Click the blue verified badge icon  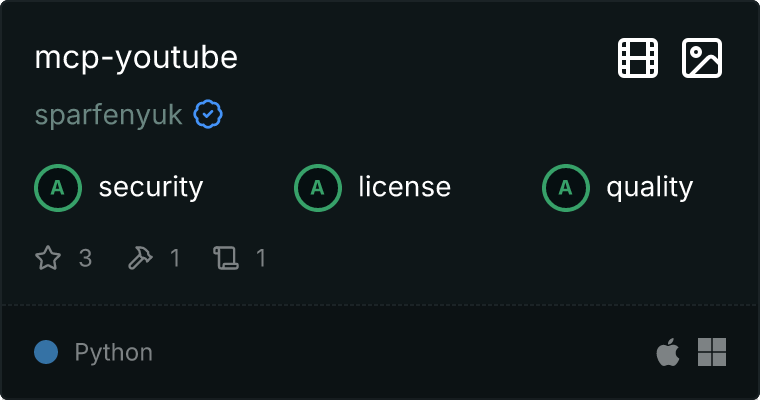[208, 115]
